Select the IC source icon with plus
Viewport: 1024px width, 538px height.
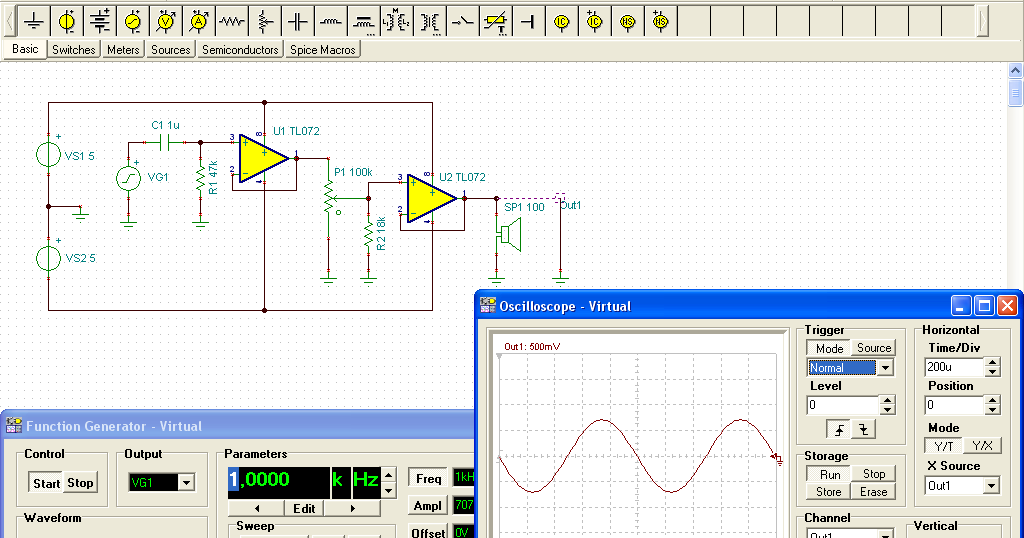(x=594, y=21)
